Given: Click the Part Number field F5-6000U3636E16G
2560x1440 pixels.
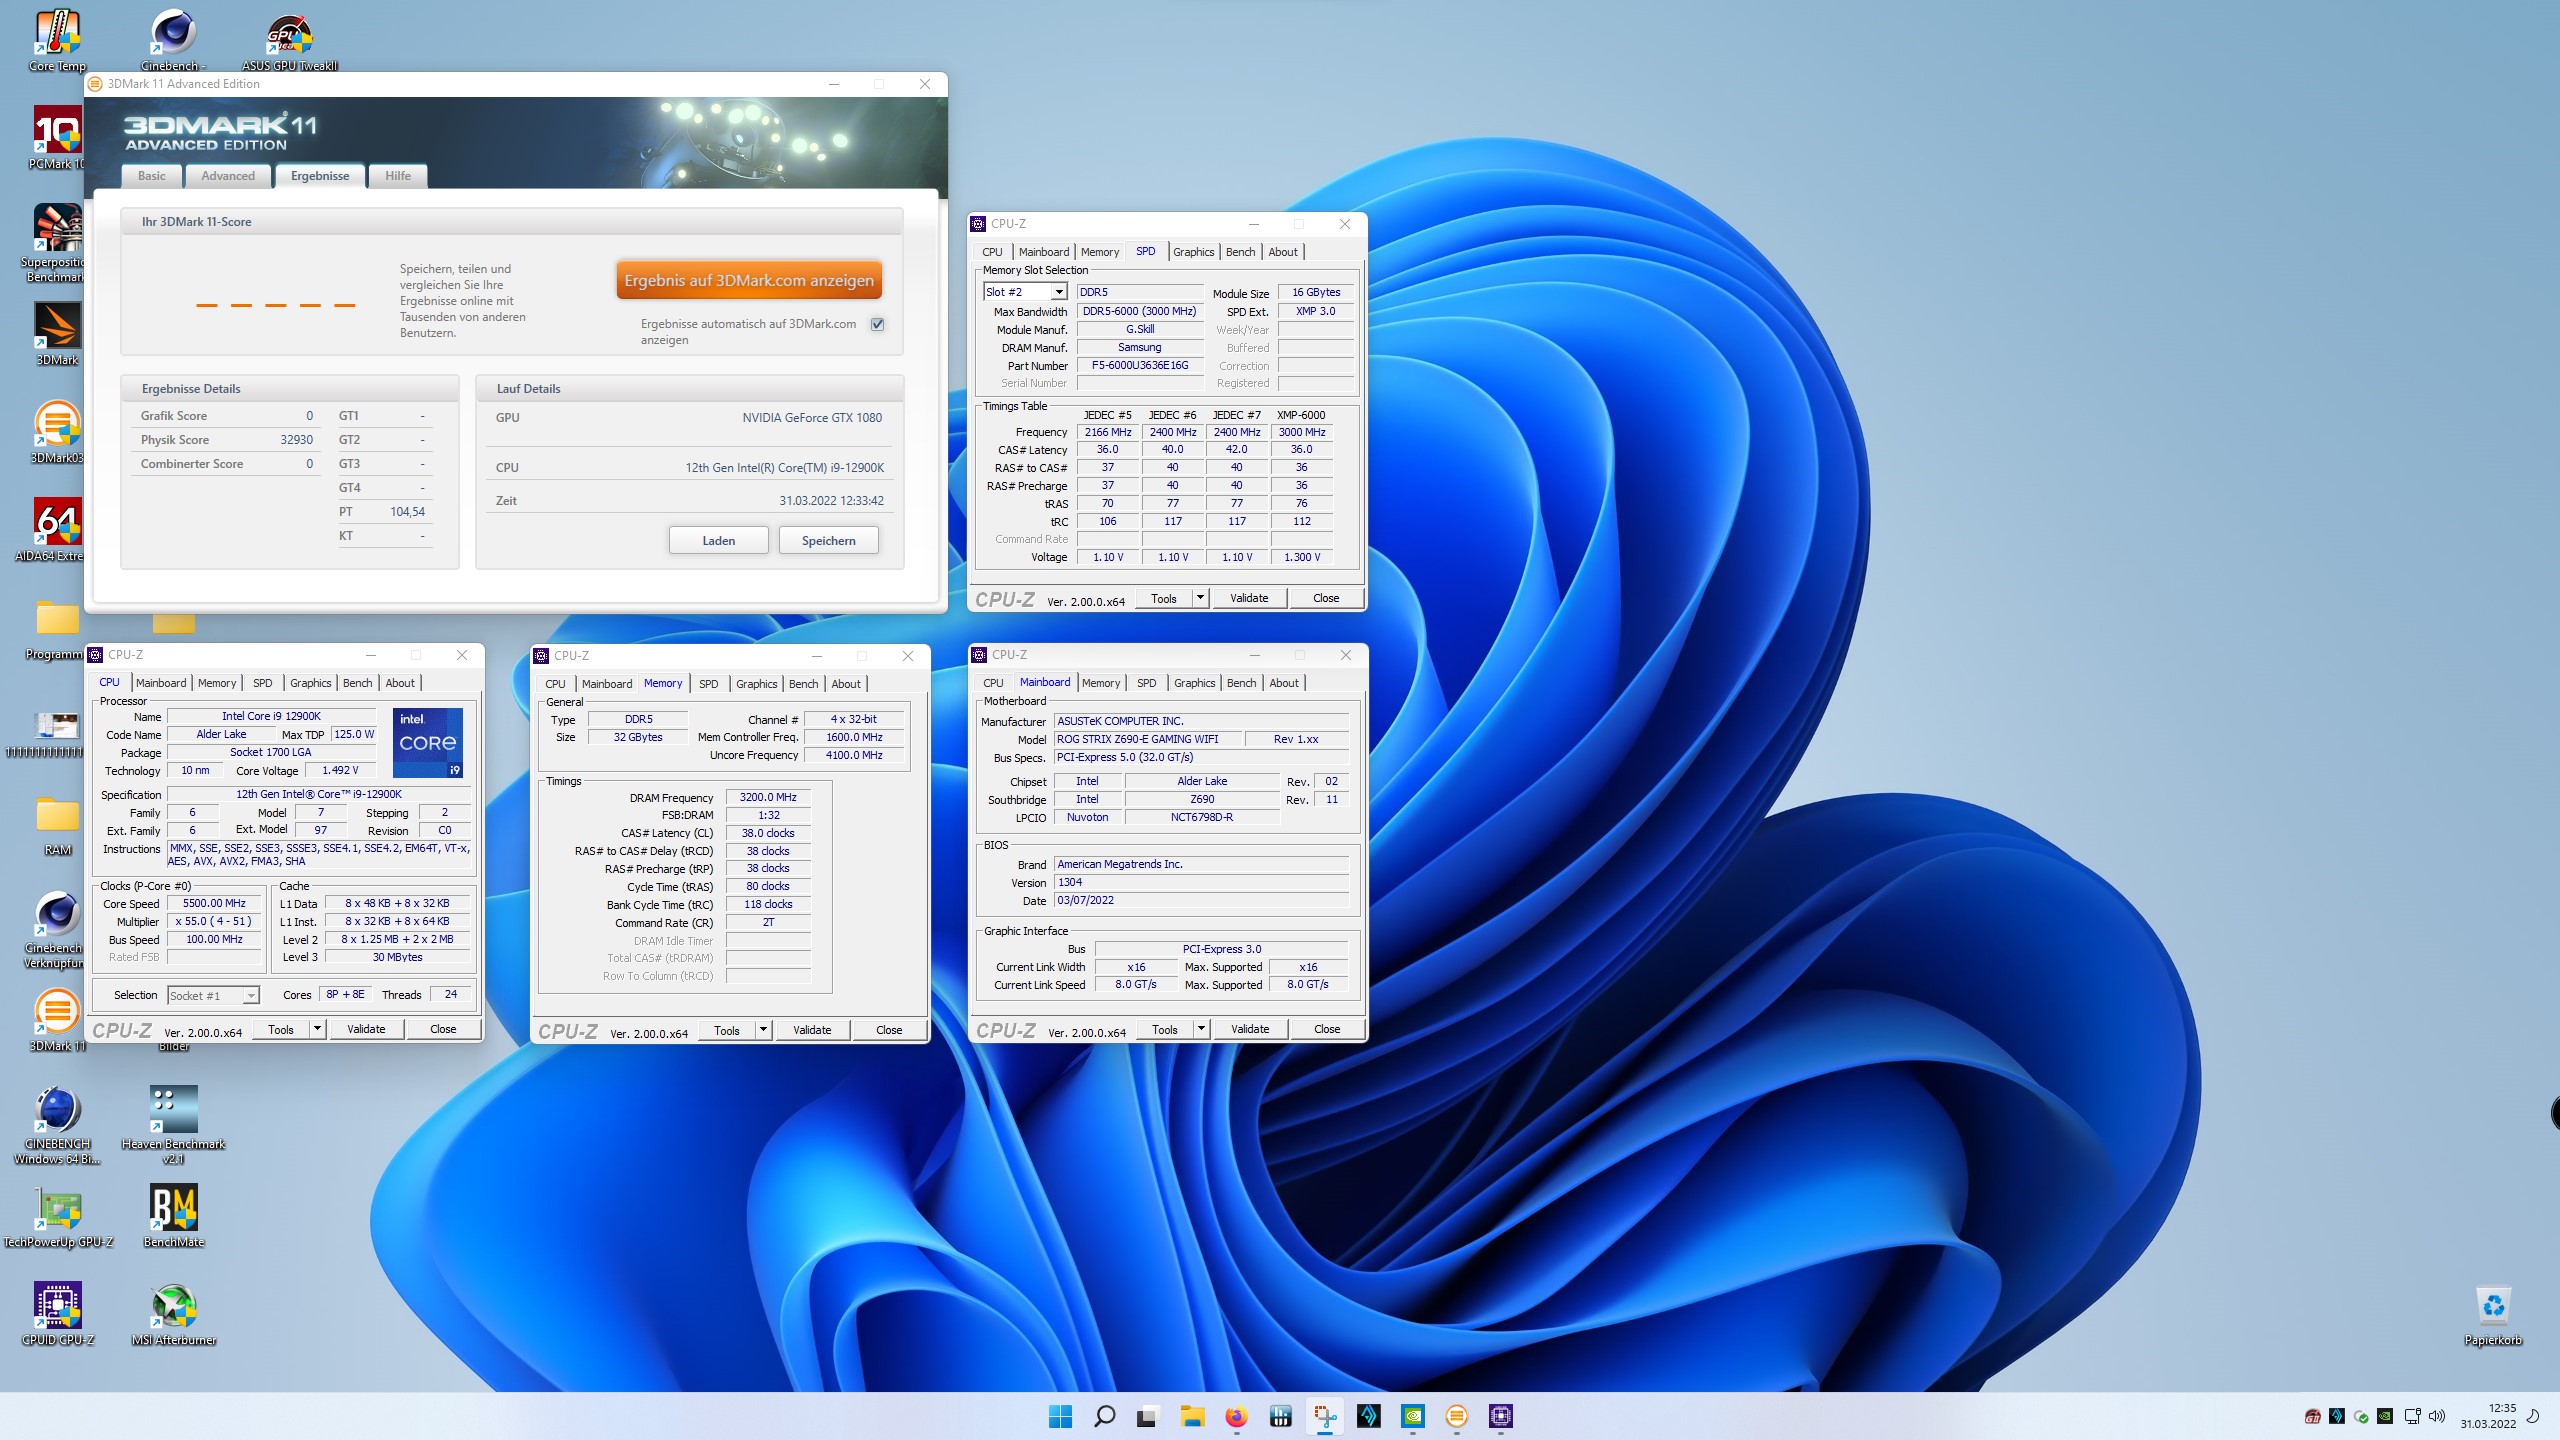Looking at the screenshot, I should point(1140,366).
